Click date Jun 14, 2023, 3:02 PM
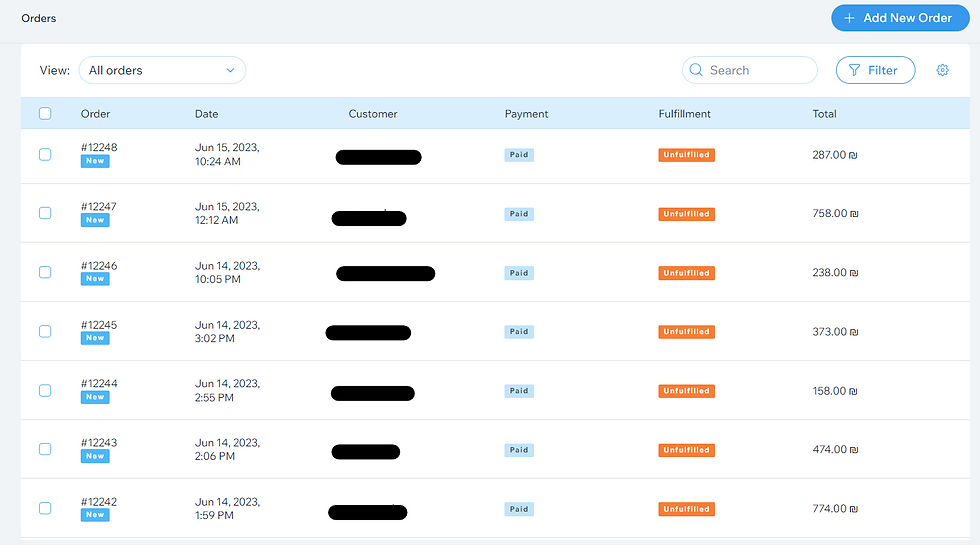 pyautogui.click(x=227, y=331)
